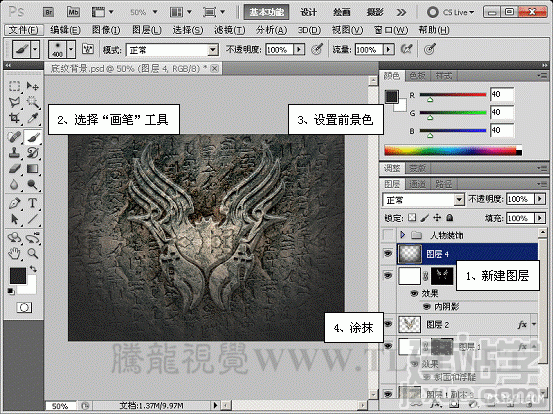This screenshot has width=553, height=414.
Task: Select the 绘画 workspace
Action: point(342,12)
